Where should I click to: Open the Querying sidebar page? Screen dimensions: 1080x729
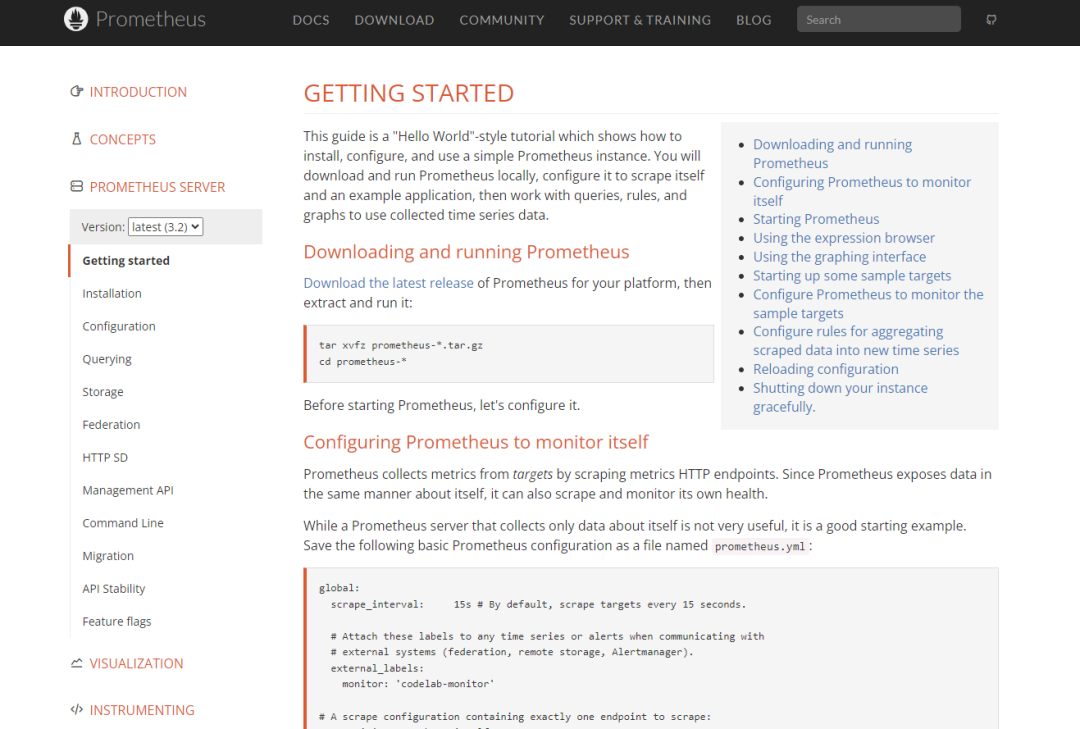[x=107, y=359]
